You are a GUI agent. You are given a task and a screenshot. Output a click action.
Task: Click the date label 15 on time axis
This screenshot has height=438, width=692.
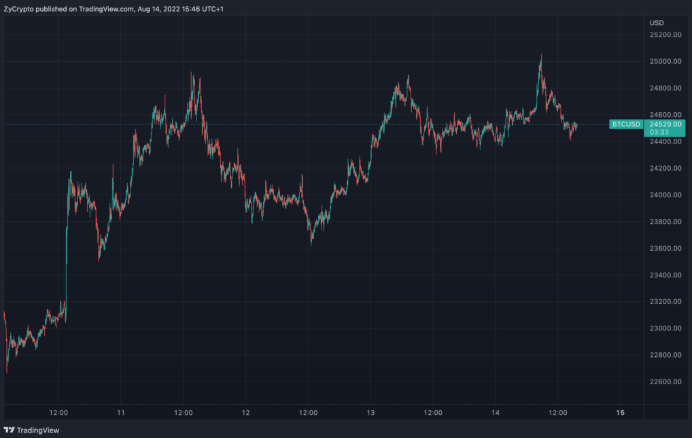coord(620,413)
